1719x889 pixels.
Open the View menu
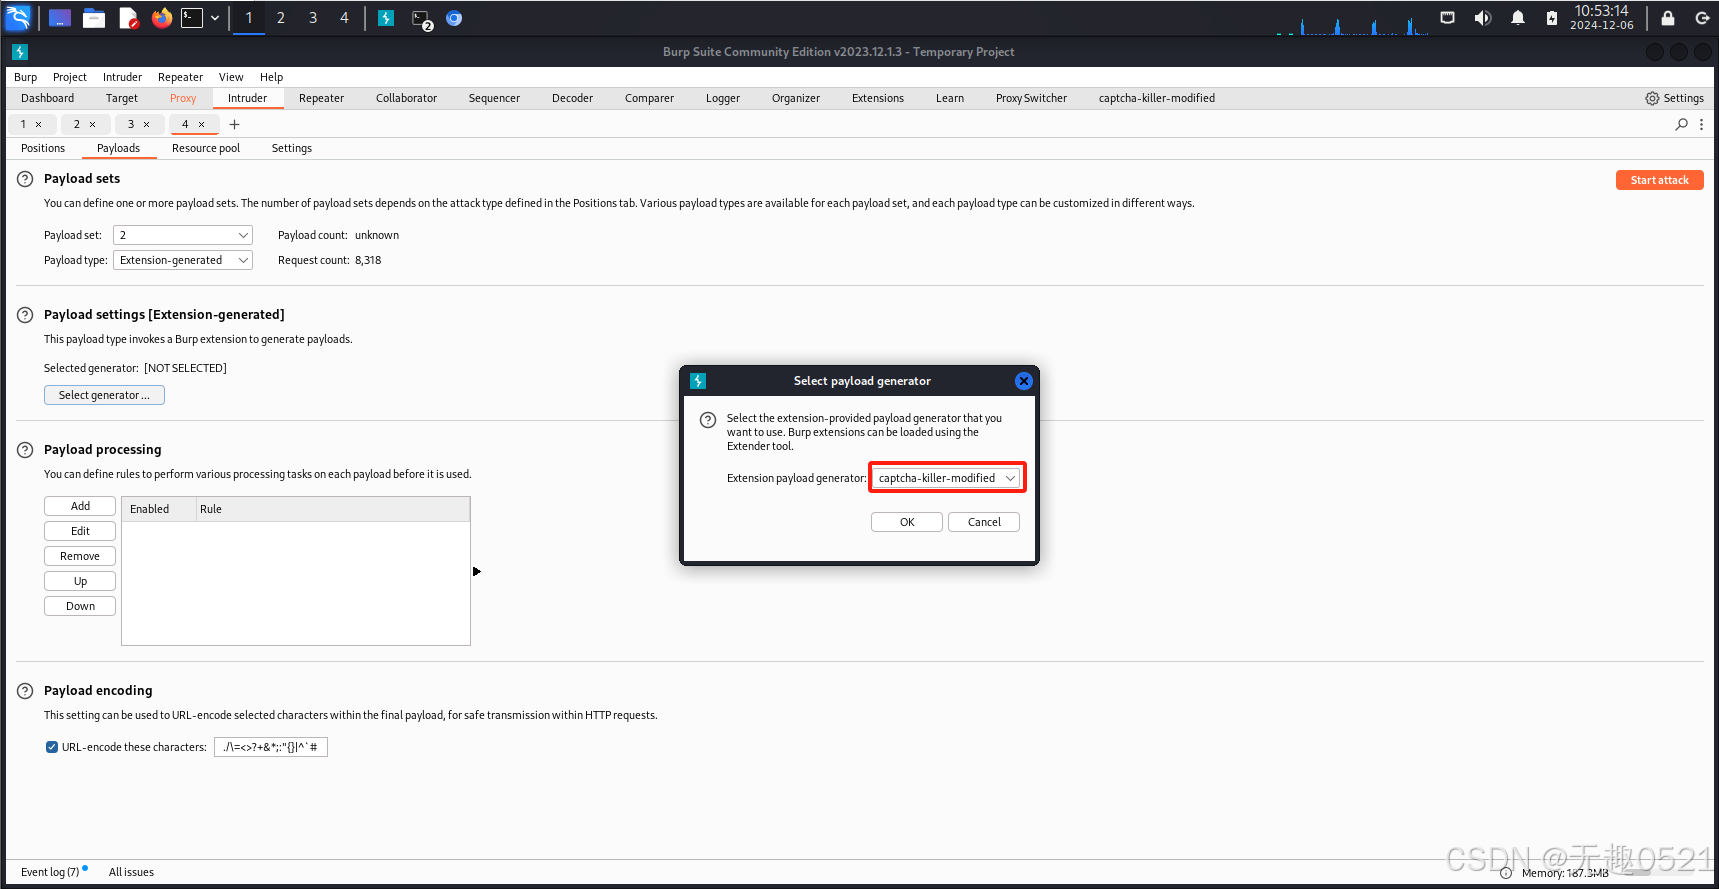point(231,77)
